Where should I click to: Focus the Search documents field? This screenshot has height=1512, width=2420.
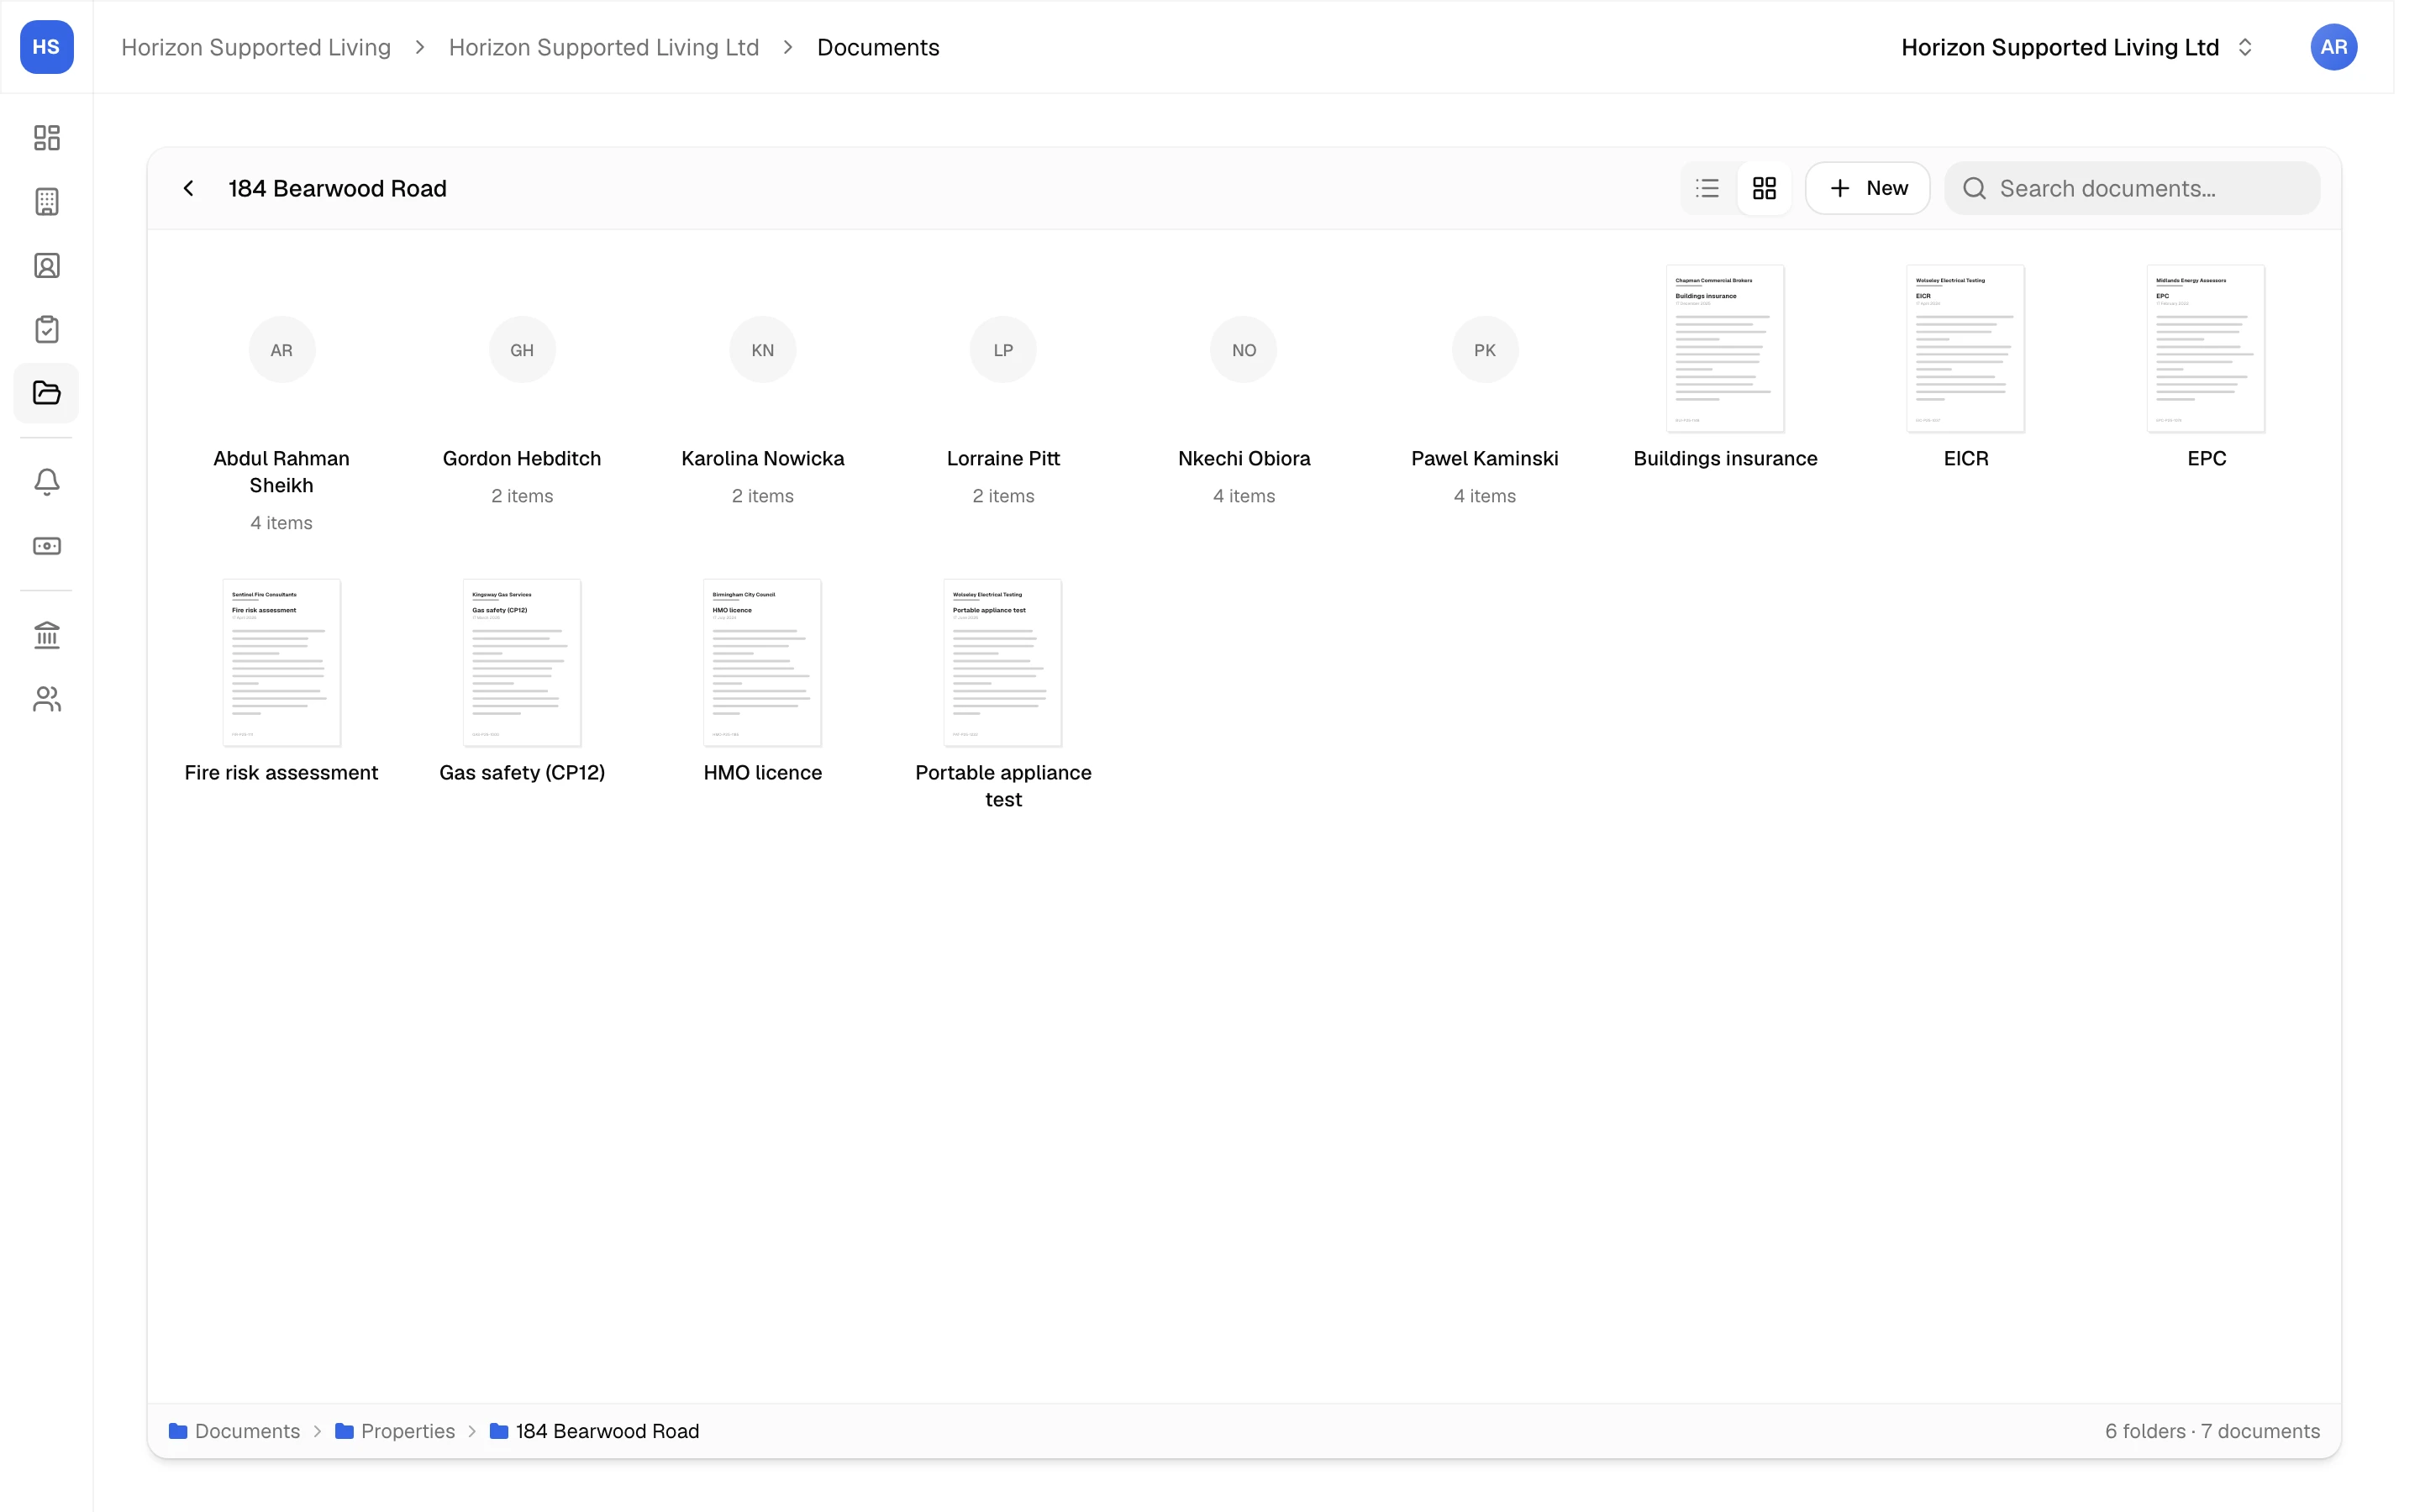(2132, 188)
